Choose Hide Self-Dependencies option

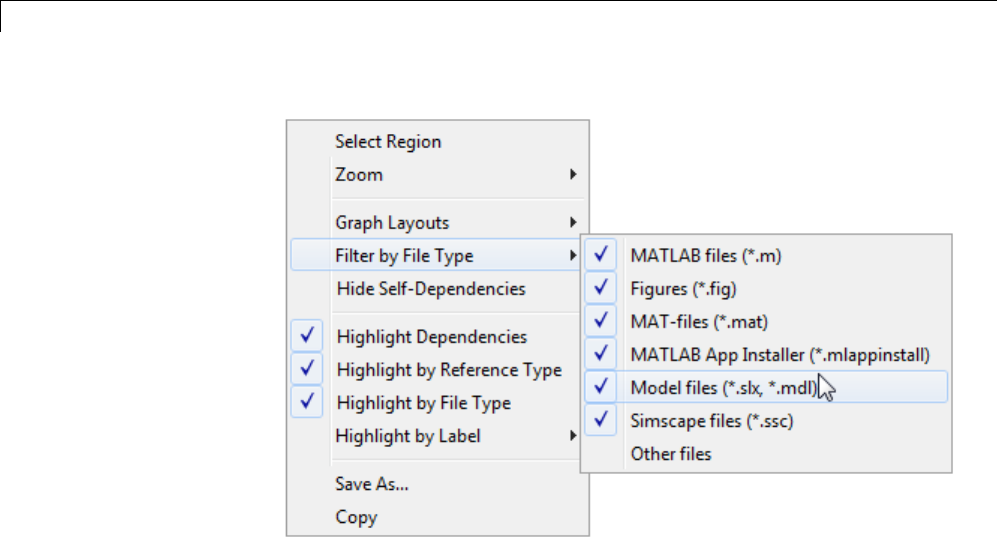430,289
